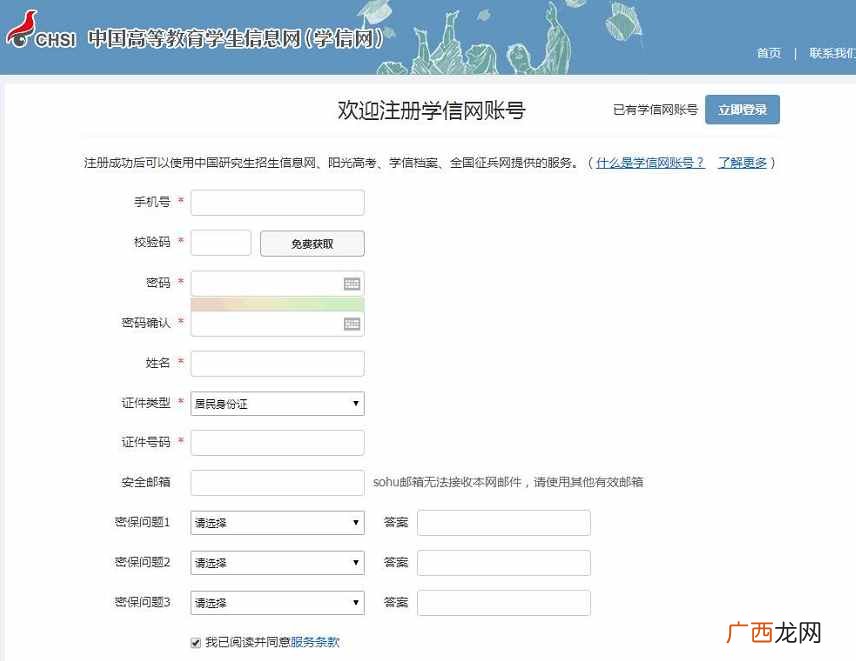Focus the 安全邮箱 input field
Screen dimensions: 856x661
277,483
